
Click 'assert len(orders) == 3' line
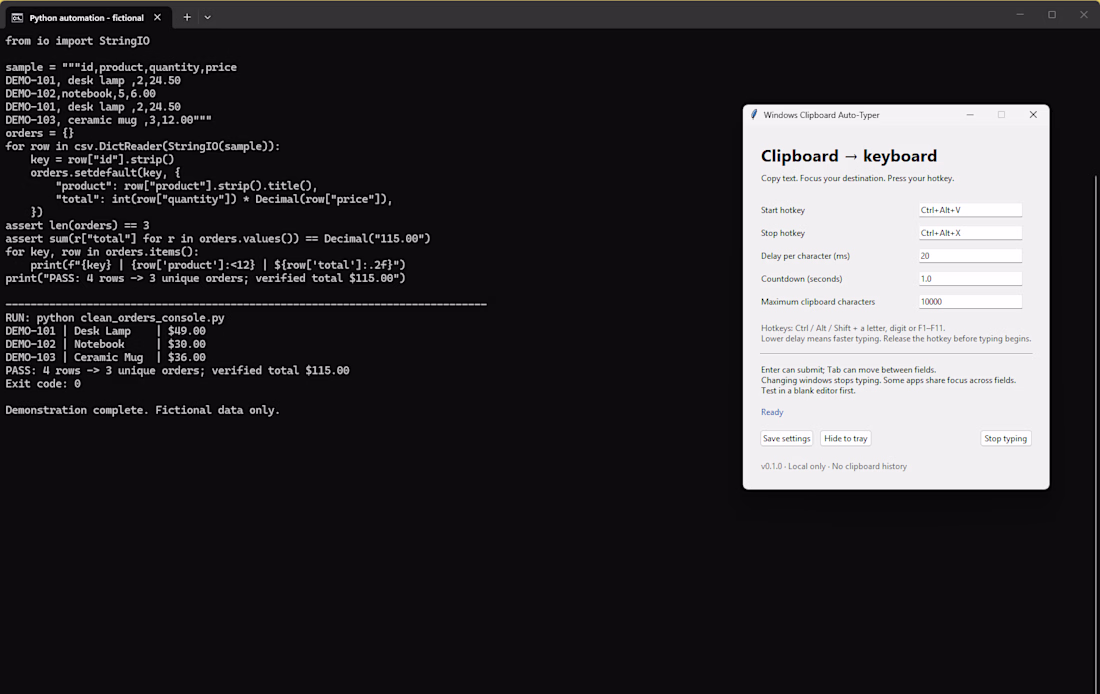(77, 225)
